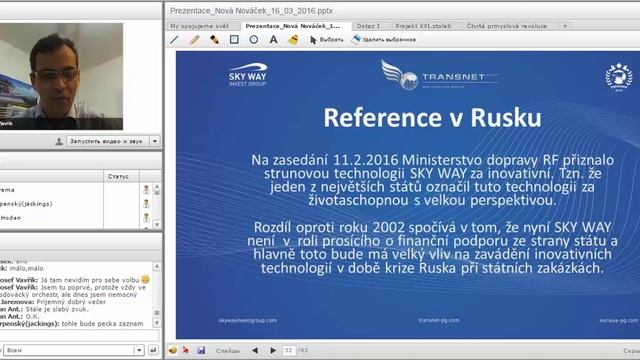The height and width of the screenshot is (360, 640).
Task: Switch to Projekt XXI.století tab
Action: 423,26
